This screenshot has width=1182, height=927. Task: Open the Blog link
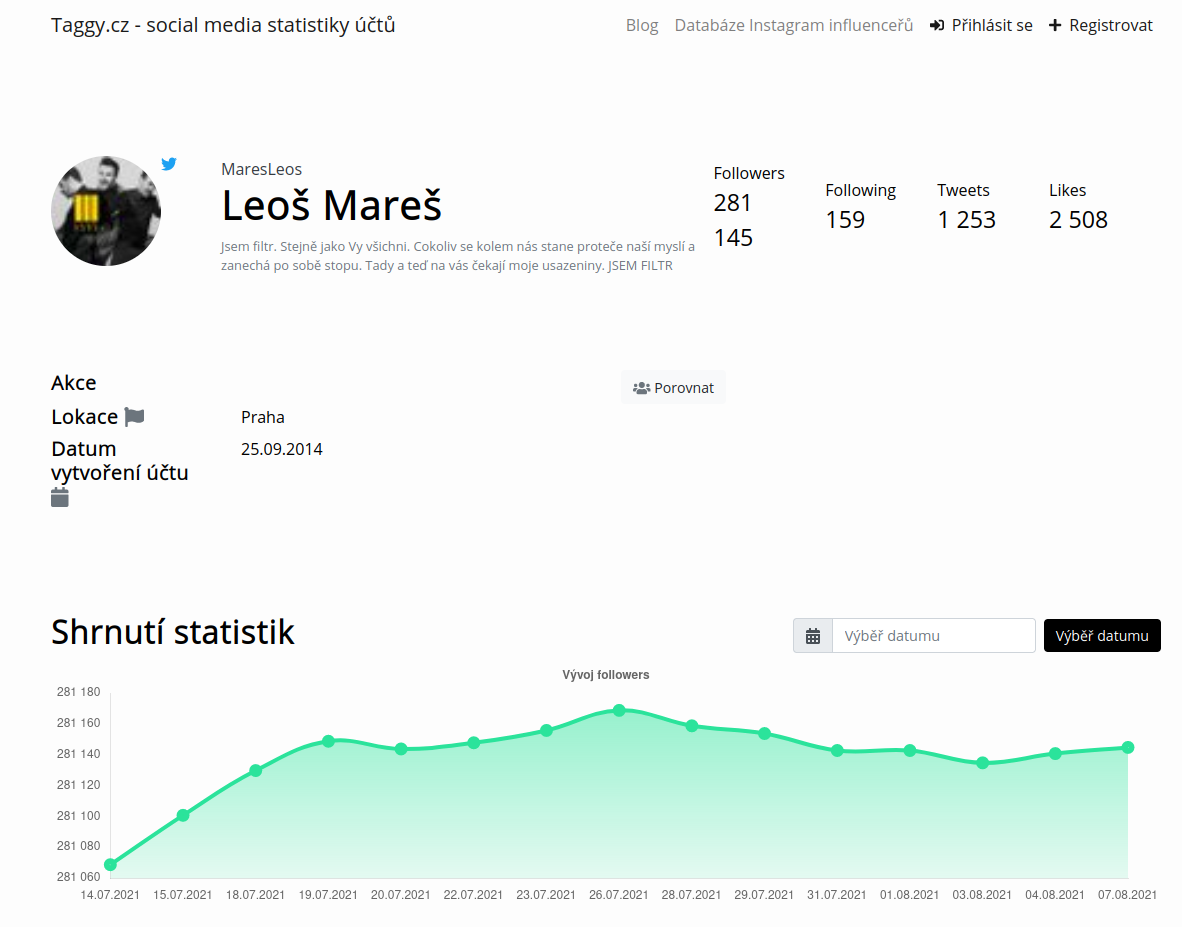[x=642, y=26]
